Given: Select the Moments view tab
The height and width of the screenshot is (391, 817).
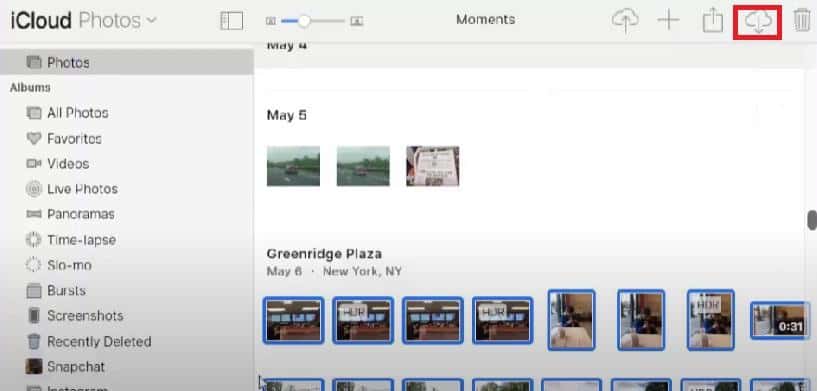Looking at the screenshot, I should point(486,20).
